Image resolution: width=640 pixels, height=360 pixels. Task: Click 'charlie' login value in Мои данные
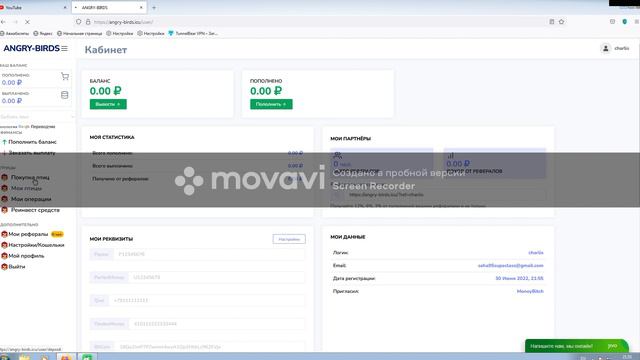[536, 253]
